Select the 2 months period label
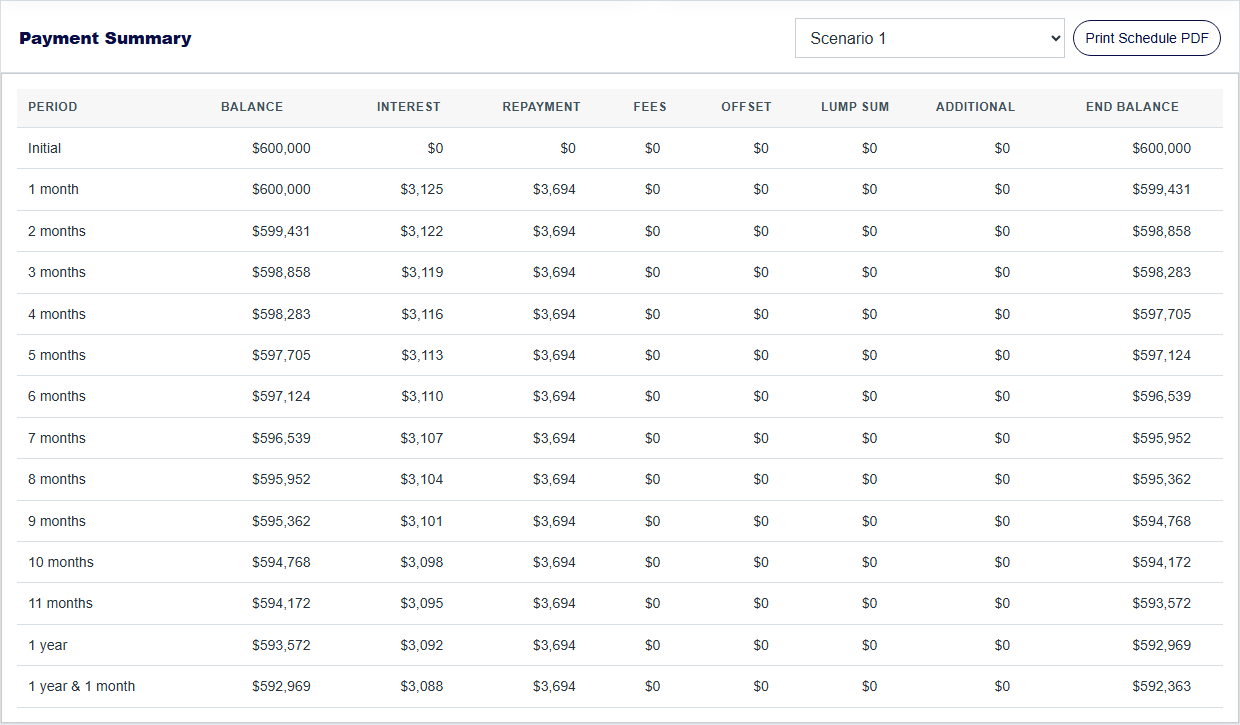The width and height of the screenshot is (1240, 725). tap(57, 231)
